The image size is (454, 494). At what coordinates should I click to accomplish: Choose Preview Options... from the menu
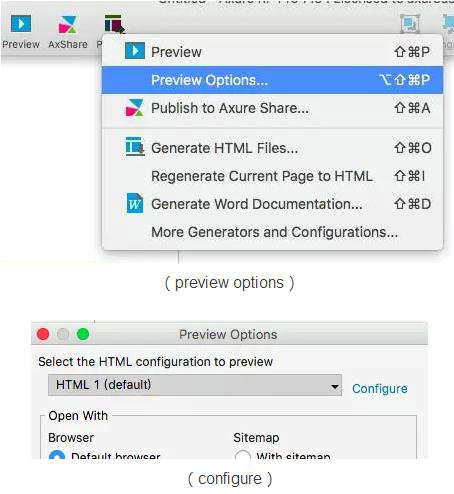272,80
